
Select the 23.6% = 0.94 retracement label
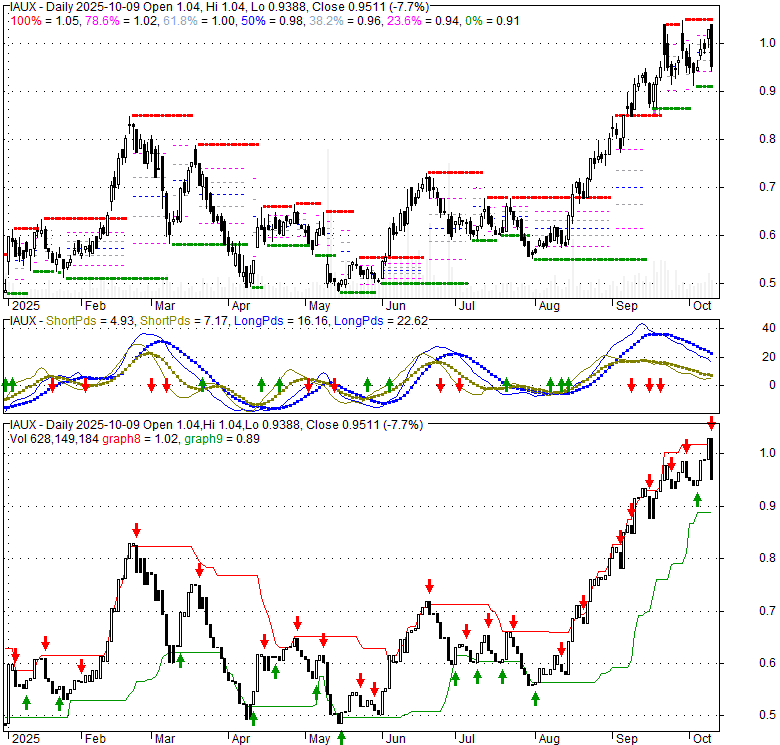coord(423,21)
